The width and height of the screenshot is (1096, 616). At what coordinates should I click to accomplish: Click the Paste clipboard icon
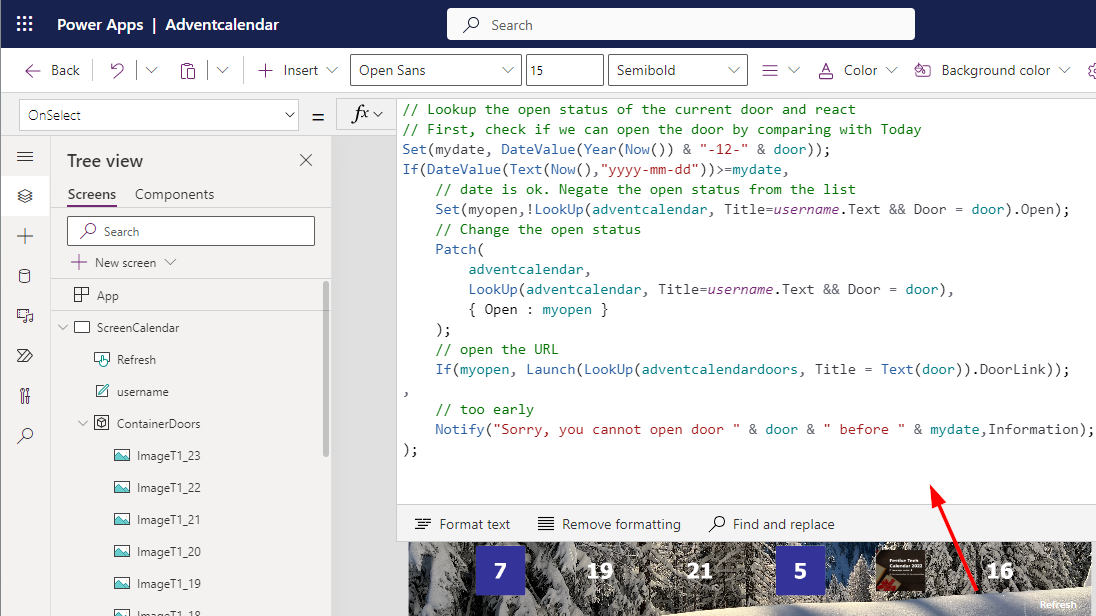(x=188, y=70)
